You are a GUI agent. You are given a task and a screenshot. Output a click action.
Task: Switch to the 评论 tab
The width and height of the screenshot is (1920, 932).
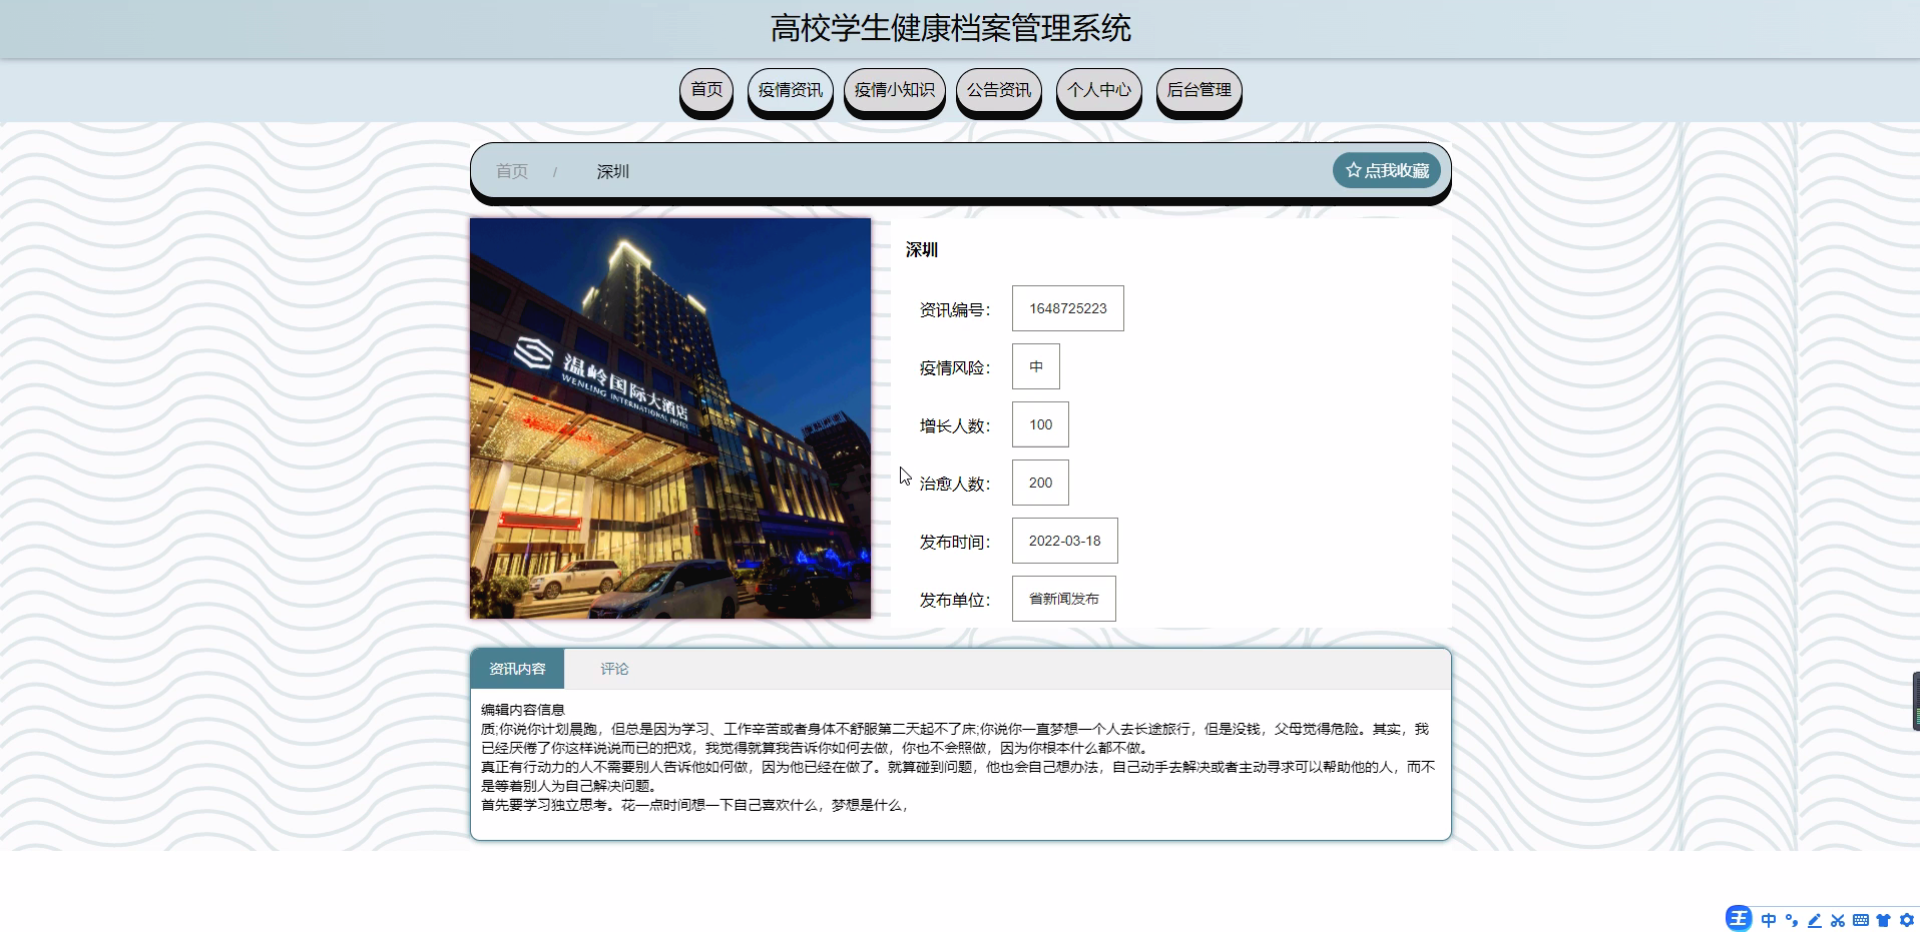(614, 669)
